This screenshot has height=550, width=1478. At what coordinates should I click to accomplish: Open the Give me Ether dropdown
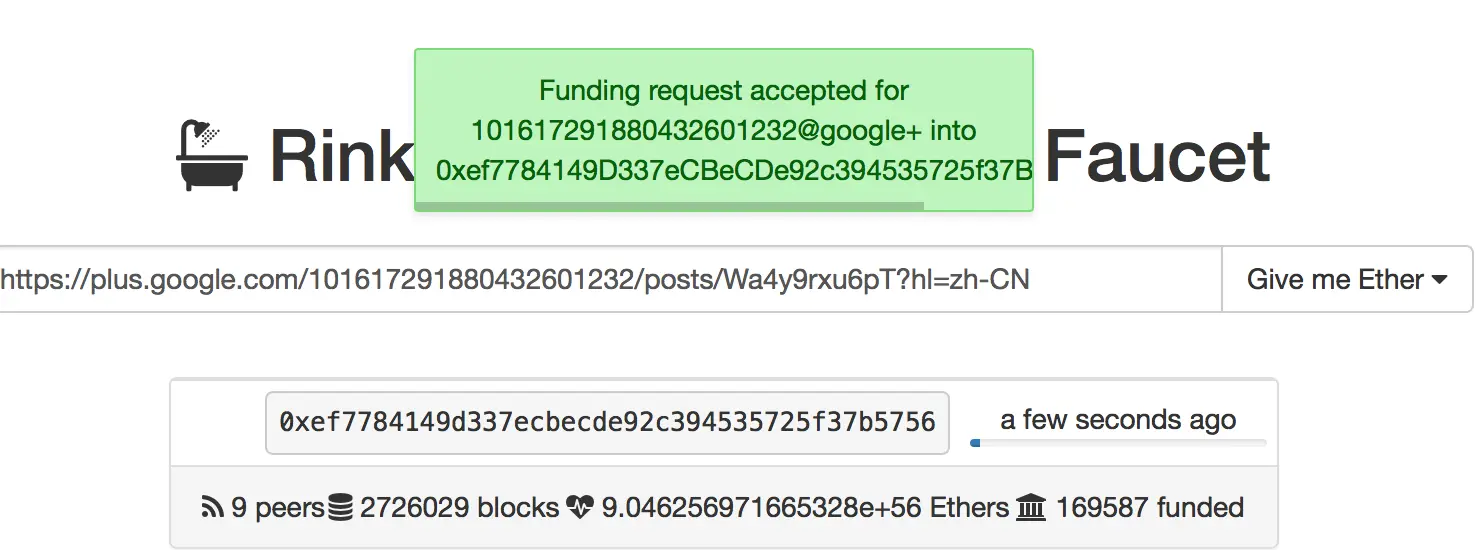point(1346,280)
